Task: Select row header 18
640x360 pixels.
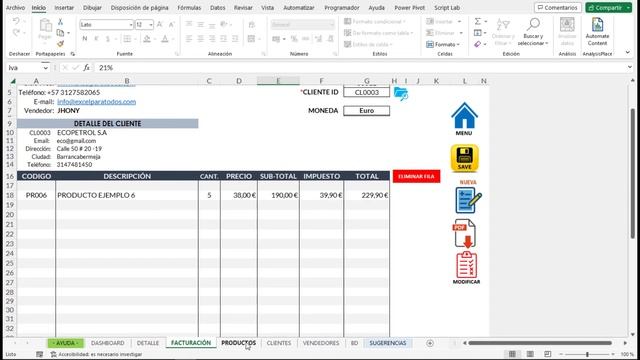Action: [x=10, y=195]
